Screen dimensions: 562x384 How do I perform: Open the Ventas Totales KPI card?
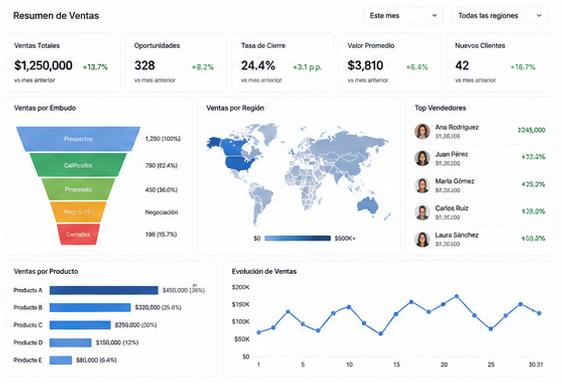click(x=63, y=63)
